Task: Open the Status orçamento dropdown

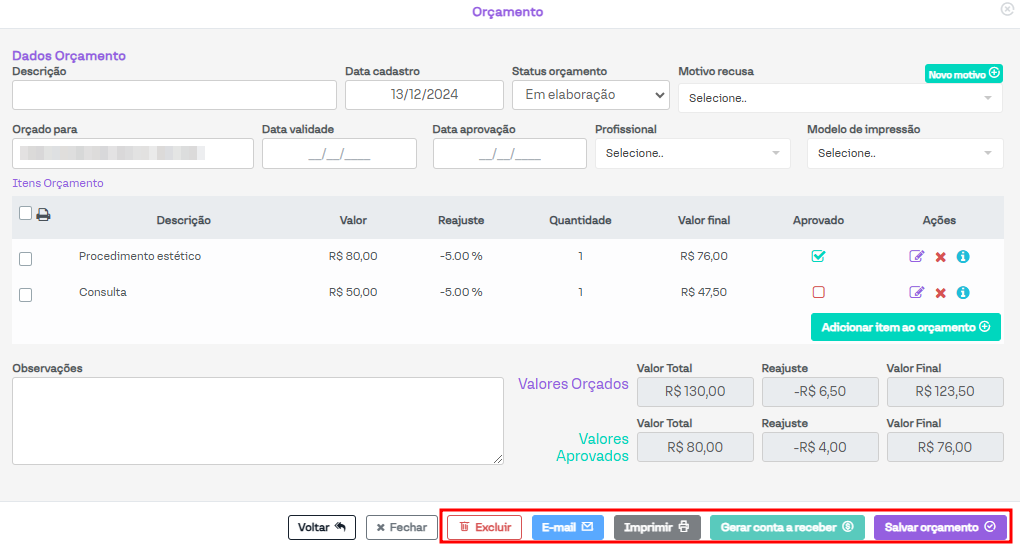Action: pyautogui.click(x=590, y=95)
